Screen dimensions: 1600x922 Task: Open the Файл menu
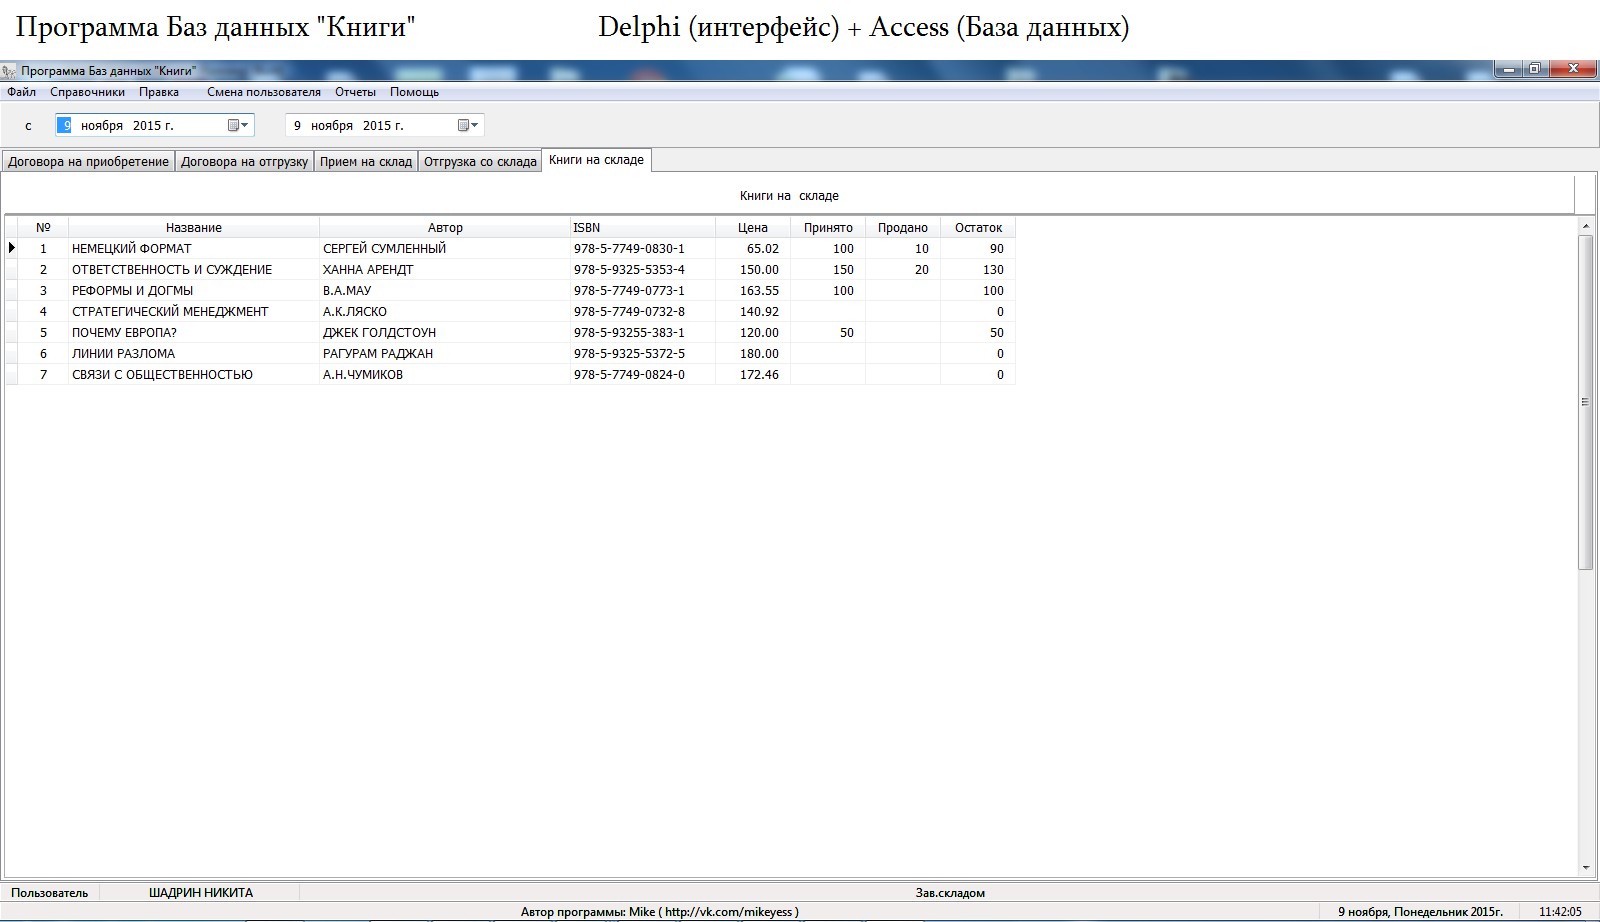[21, 92]
